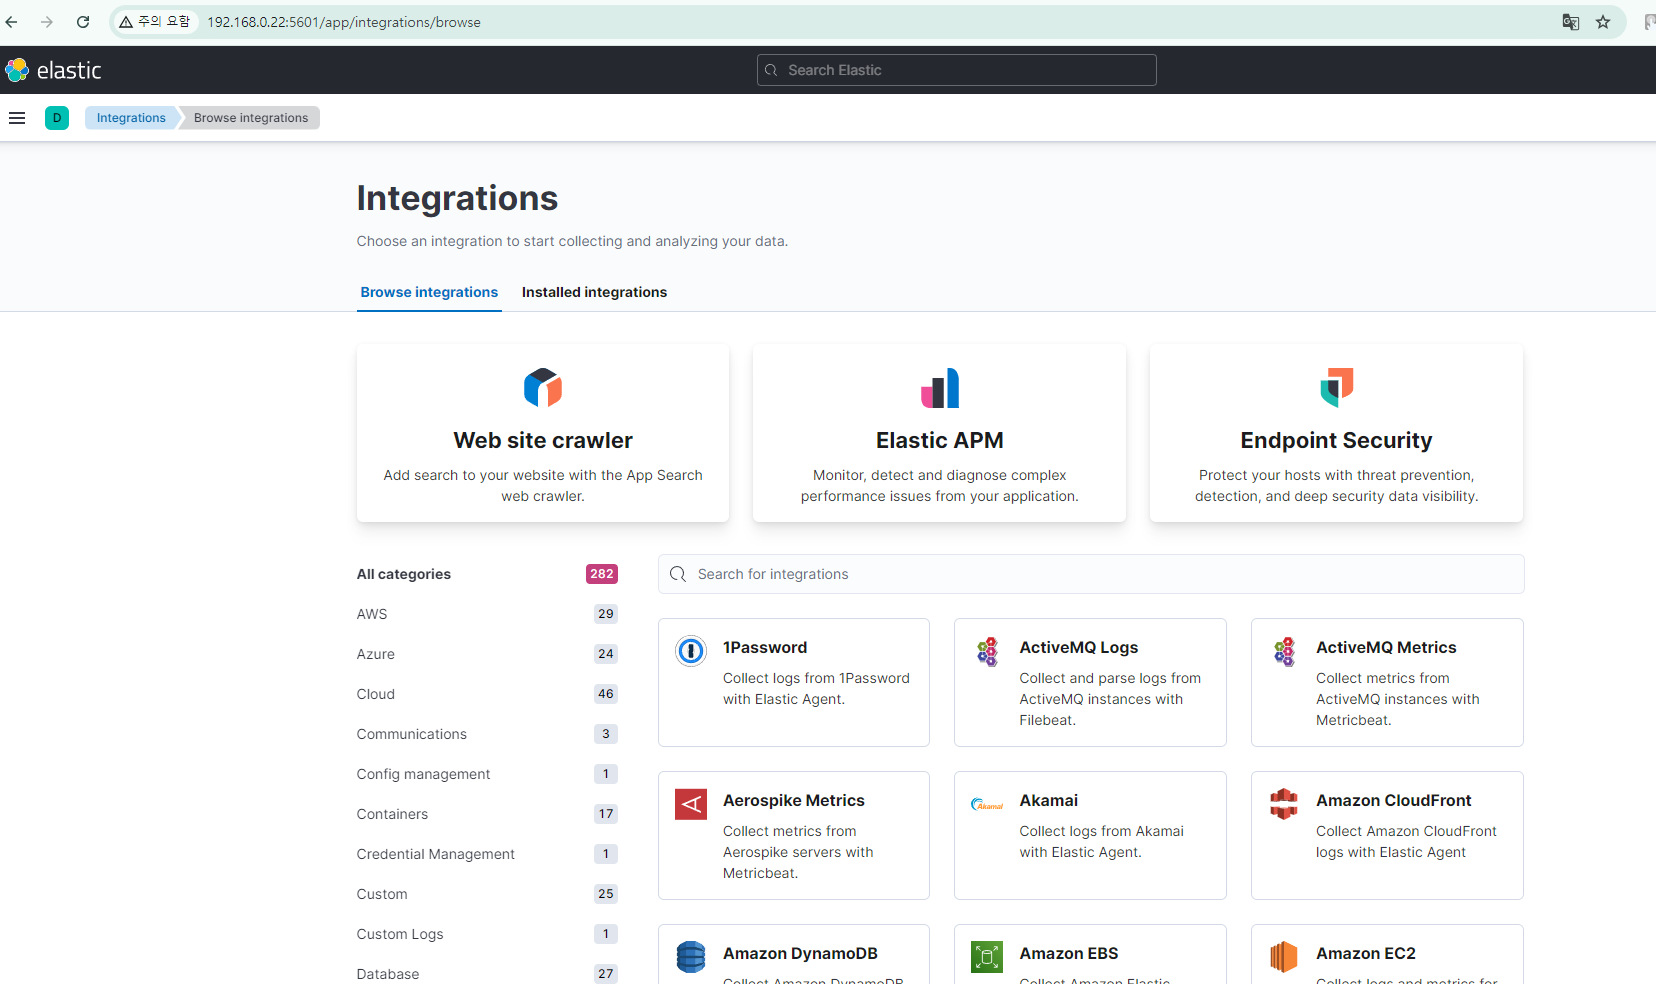Screen dimensions: 1656x984
Task: Click the 1Password integration icon
Action: 691,651
